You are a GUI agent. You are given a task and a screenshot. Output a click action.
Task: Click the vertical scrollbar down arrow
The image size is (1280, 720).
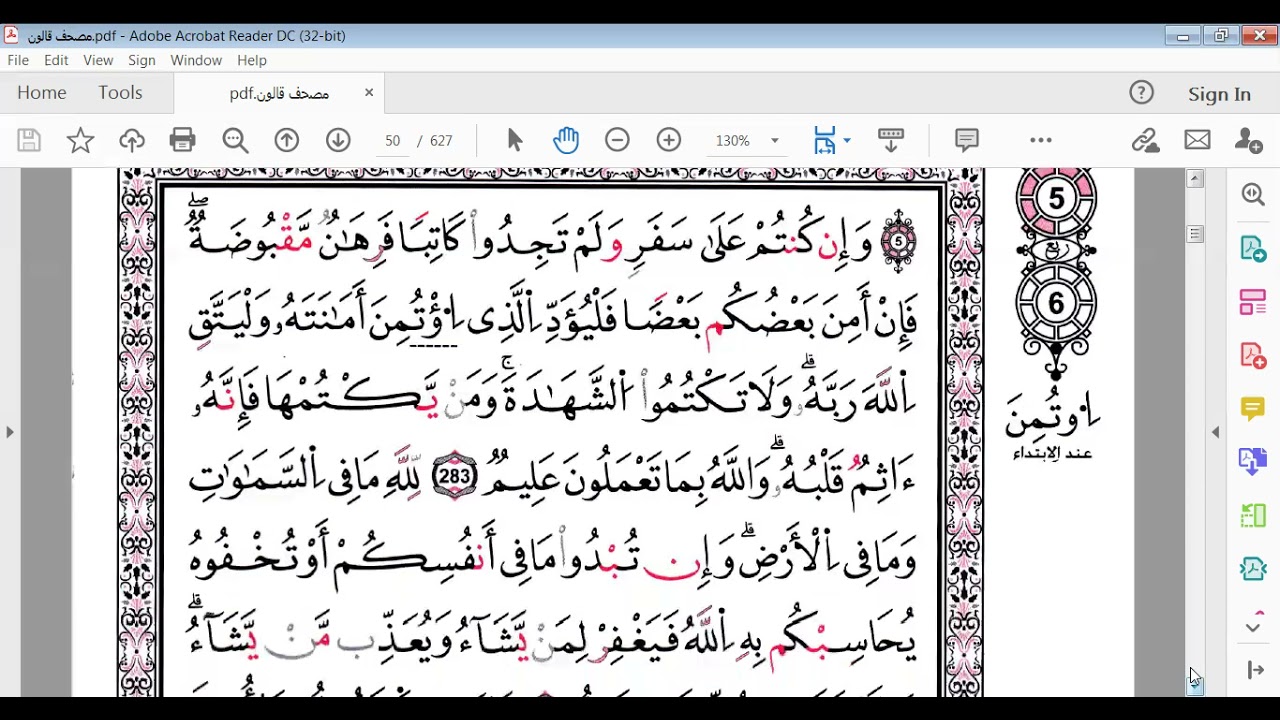tap(1195, 686)
